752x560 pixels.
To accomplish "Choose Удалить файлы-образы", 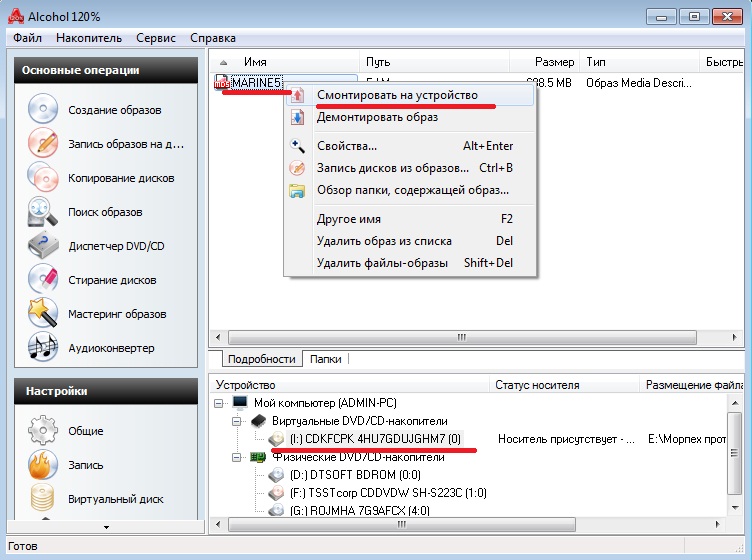I will 410,263.
